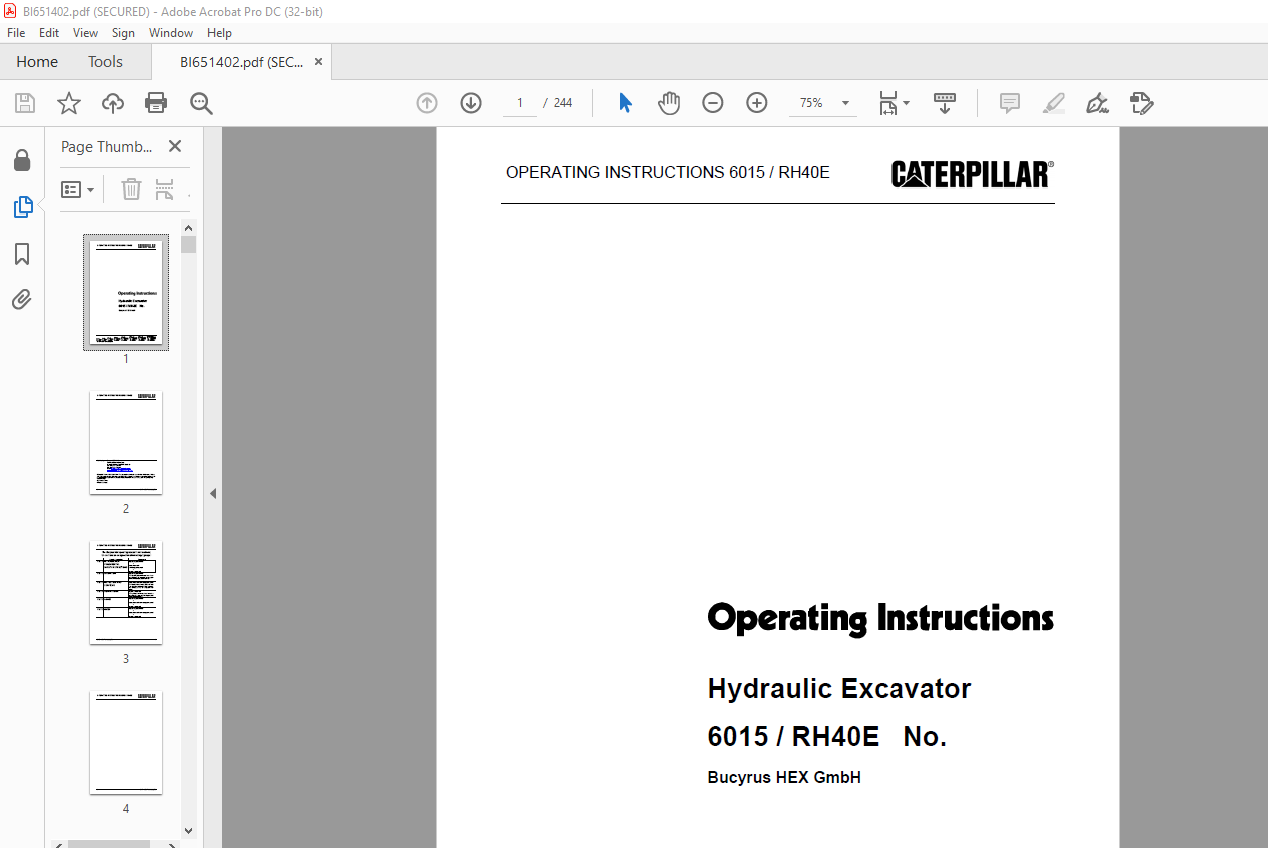Screen dimensions: 1268x848
Task: Click the upload to cloud icon
Action: (113, 103)
